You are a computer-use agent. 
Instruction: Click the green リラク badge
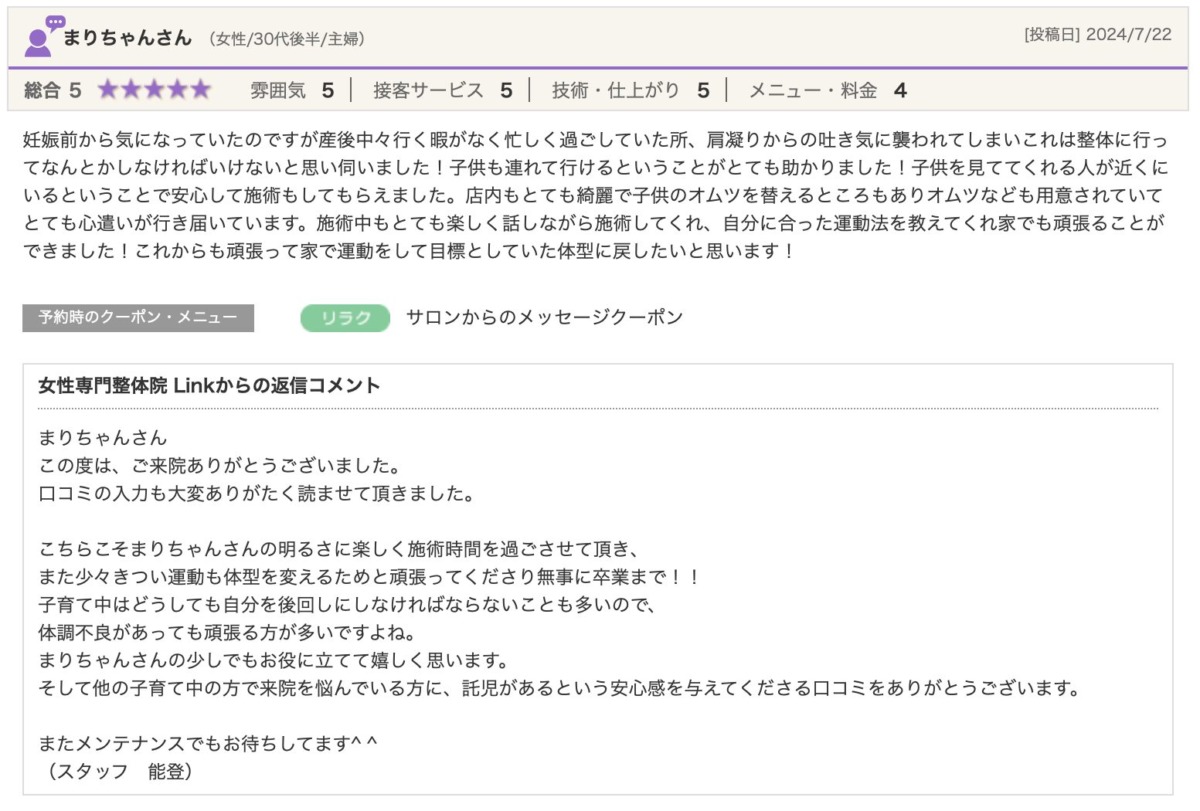[345, 318]
